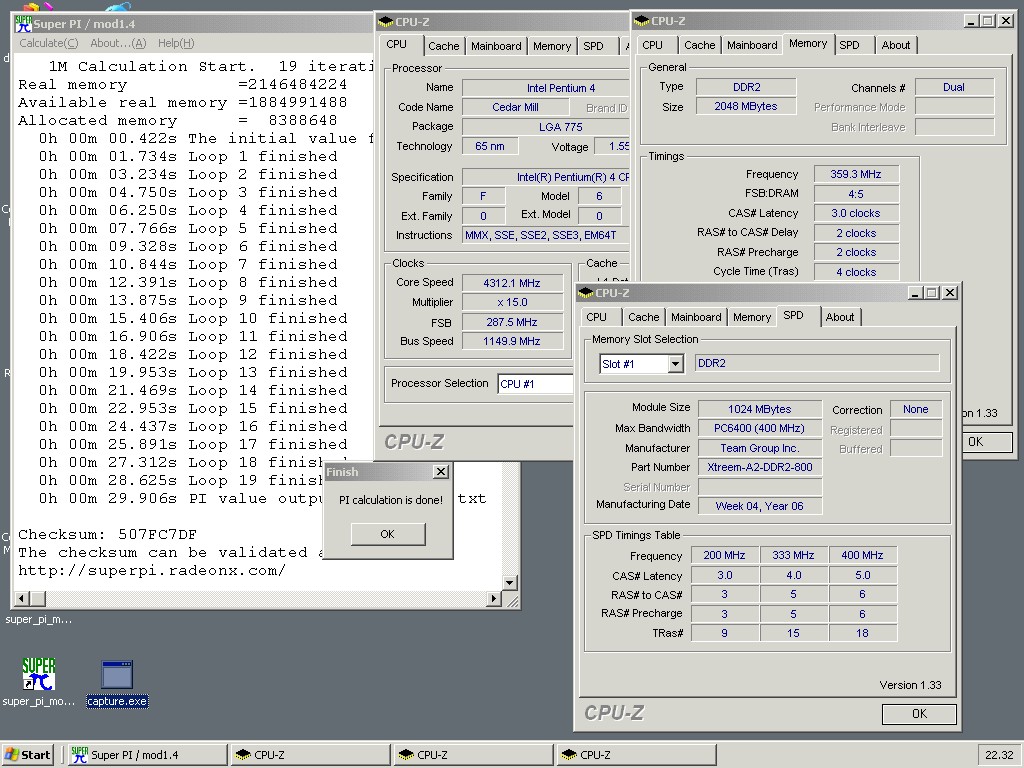Click the Channels # value Dual
The image size is (1024, 768).
pos(954,87)
